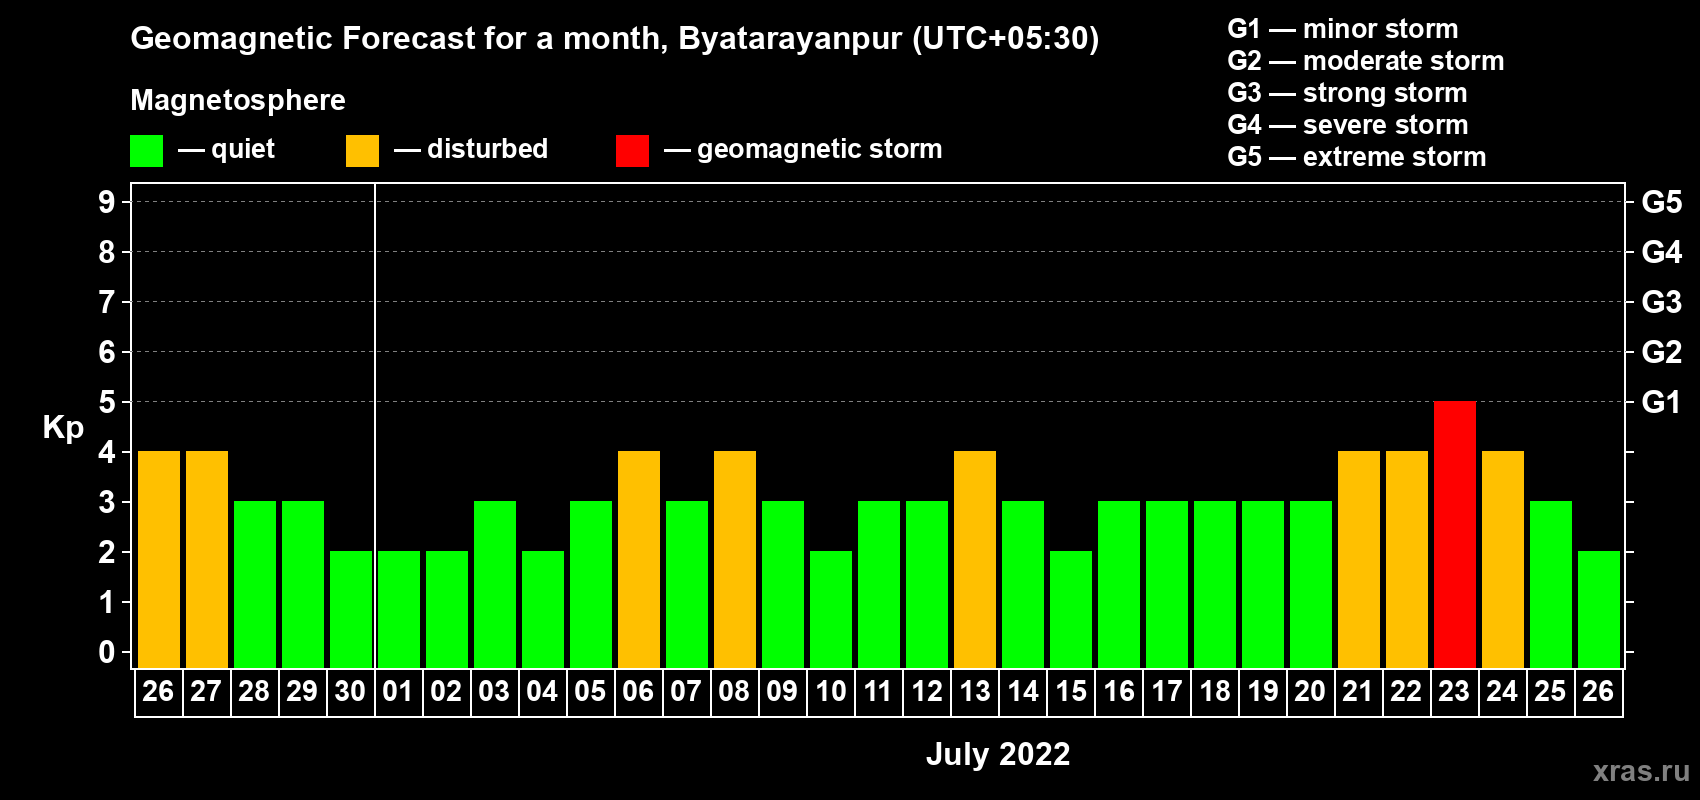Image resolution: width=1700 pixels, height=800 pixels.
Task: Select the orange bar for July 24
Action: 1503,559
